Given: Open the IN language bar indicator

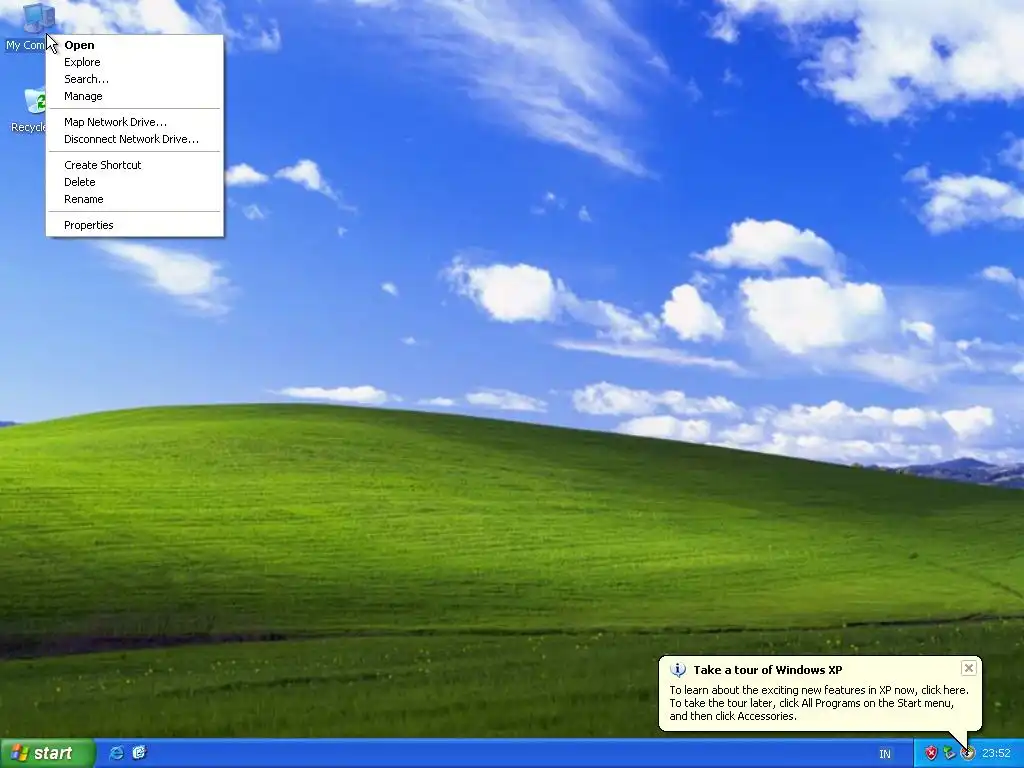Looking at the screenshot, I should tap(885, 754).
